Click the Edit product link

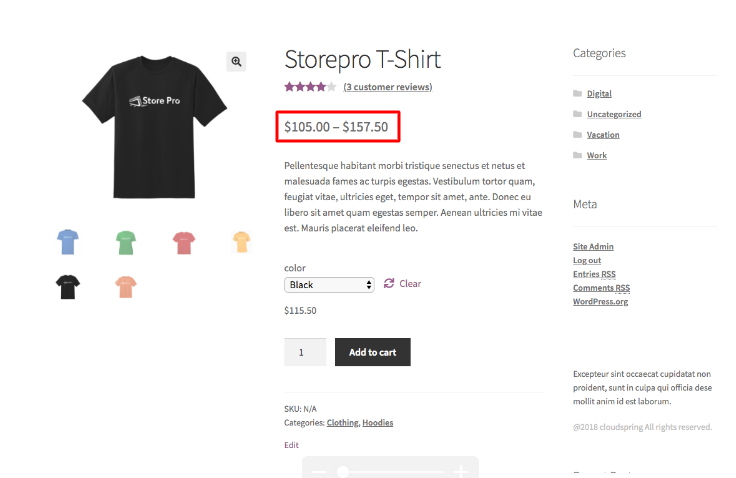click(x=291, y=445)
